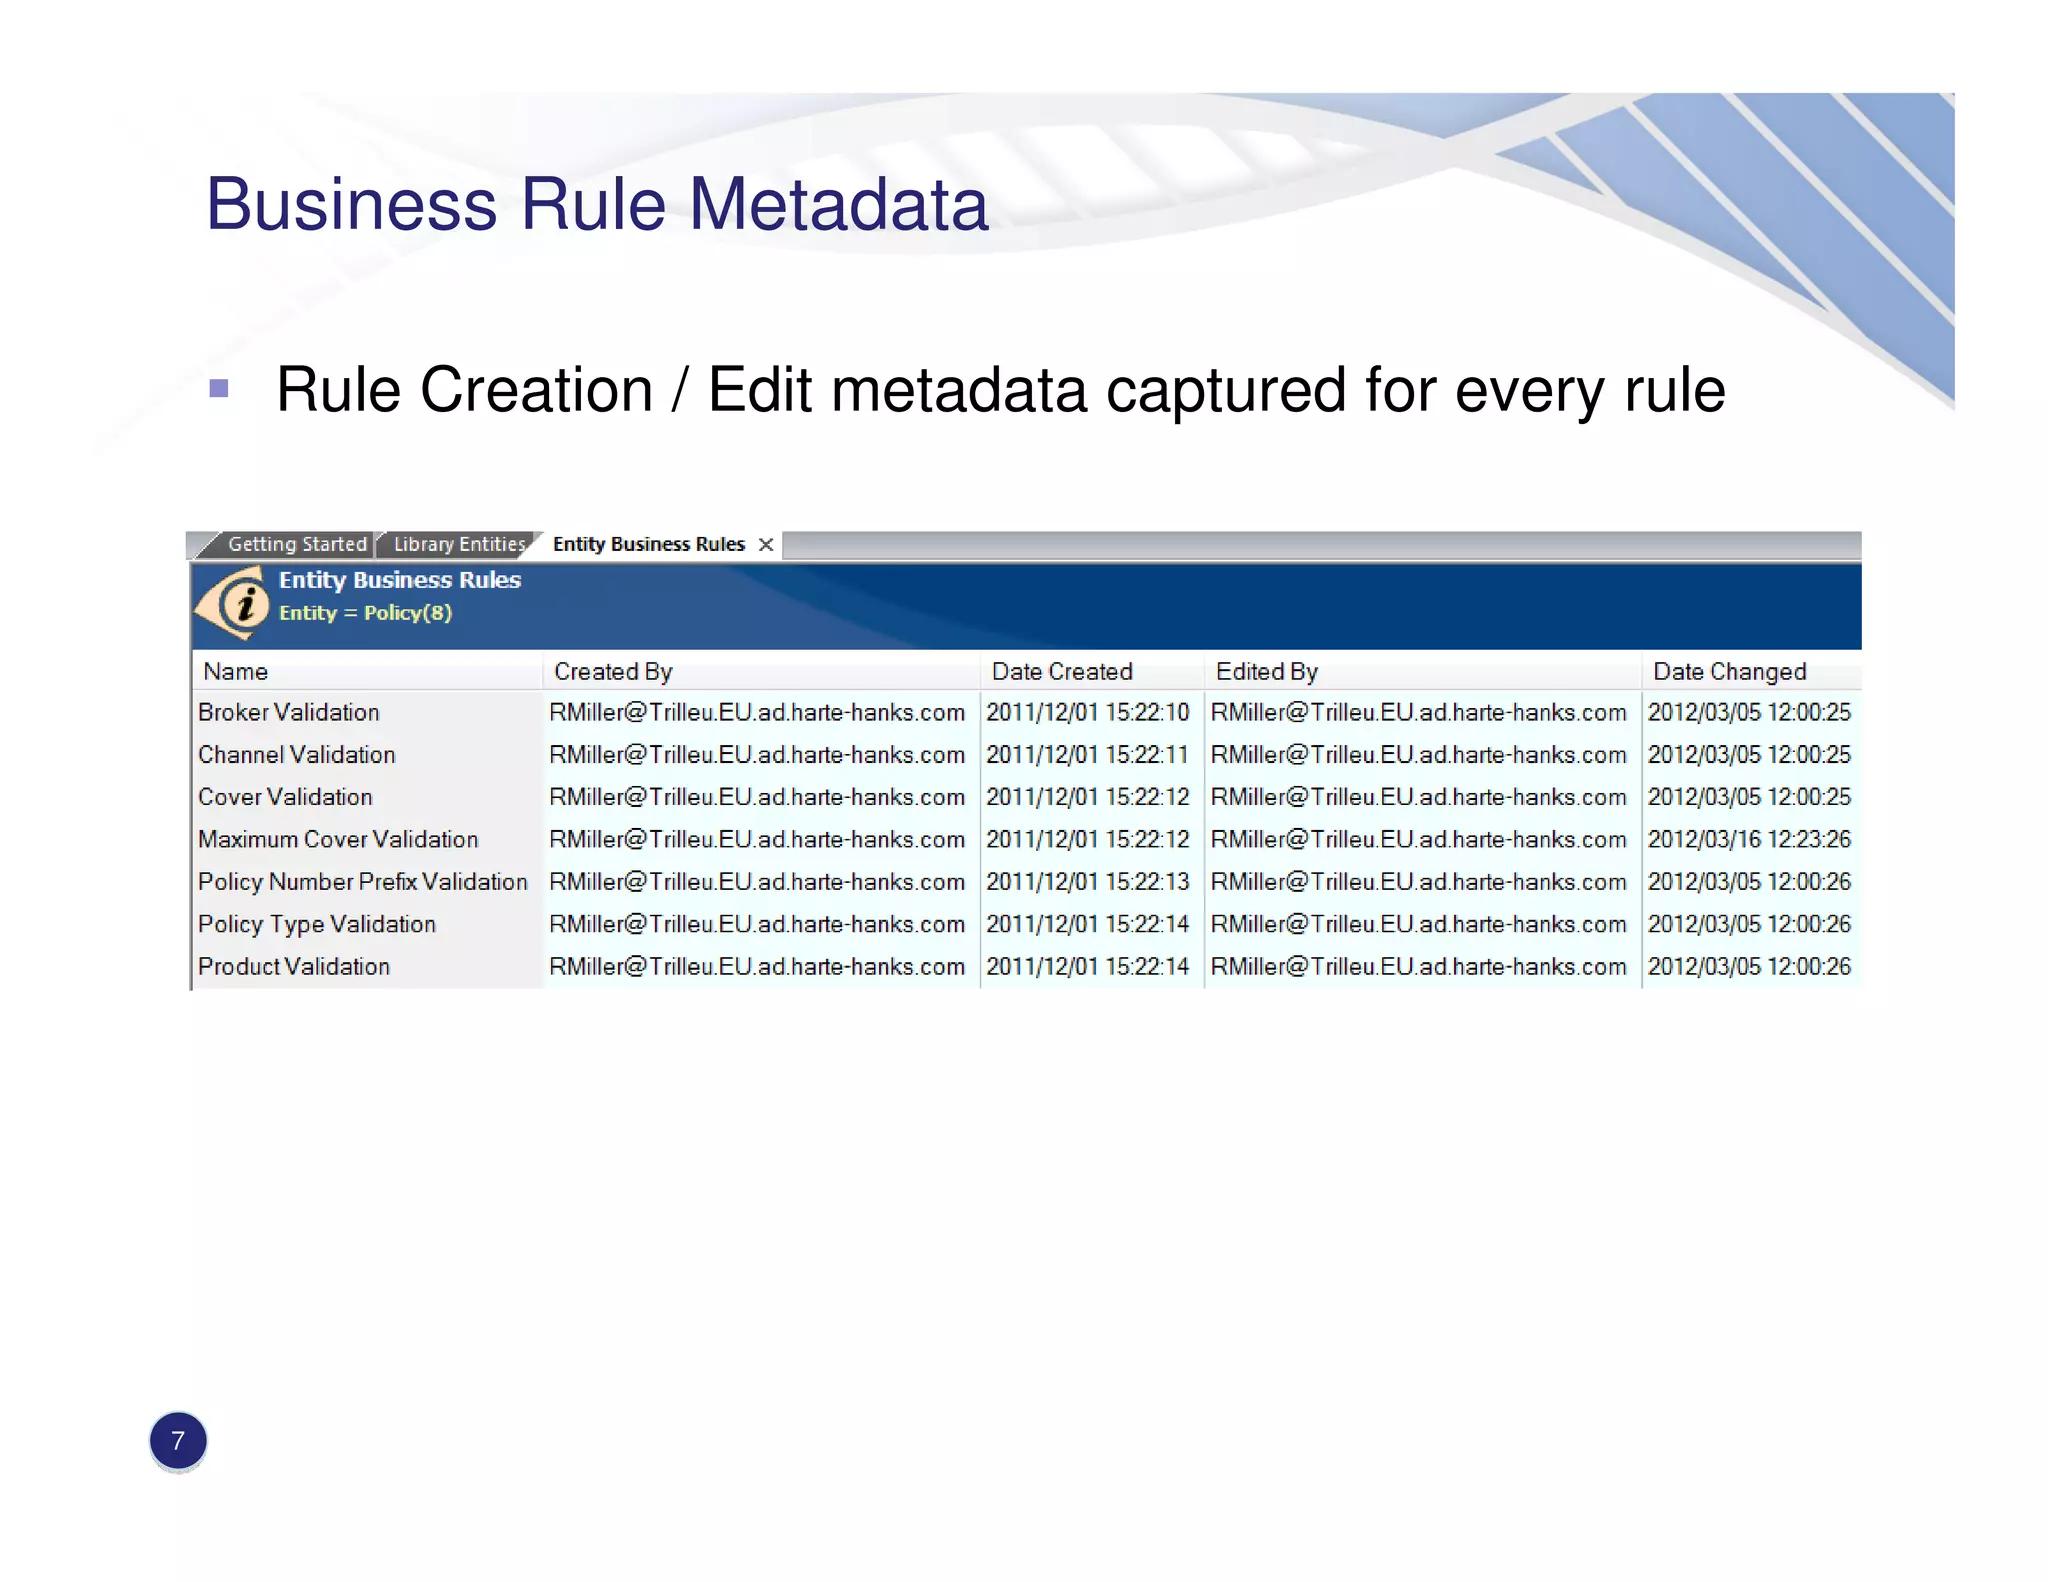The width and height of the screenshot is (2048, 1582).
Task: Click date created 2011/12/01 15:22:10
Action: tap(1088, 712)
